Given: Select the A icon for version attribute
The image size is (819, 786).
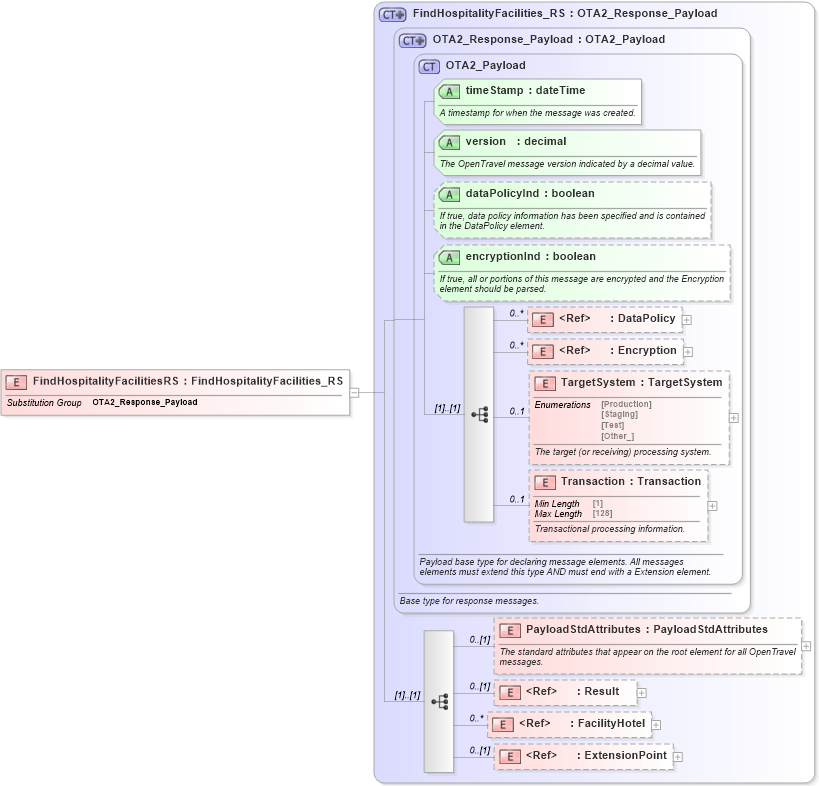Looking at the screenshot, I should click(450, 141).
